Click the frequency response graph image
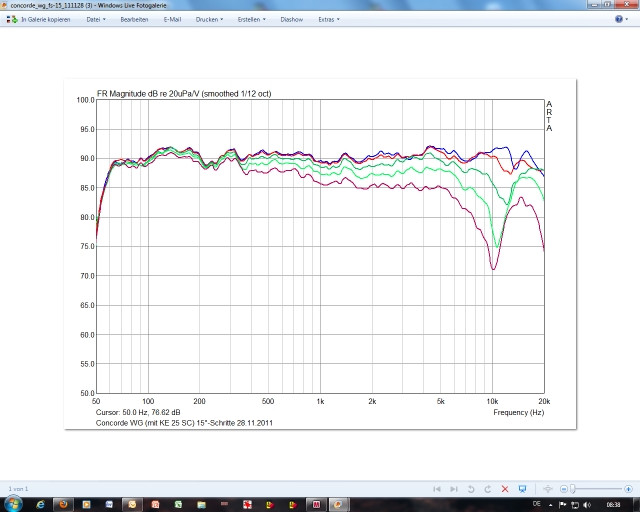The width and height of the screenshot is (640, 512). (x=320, y=255)
